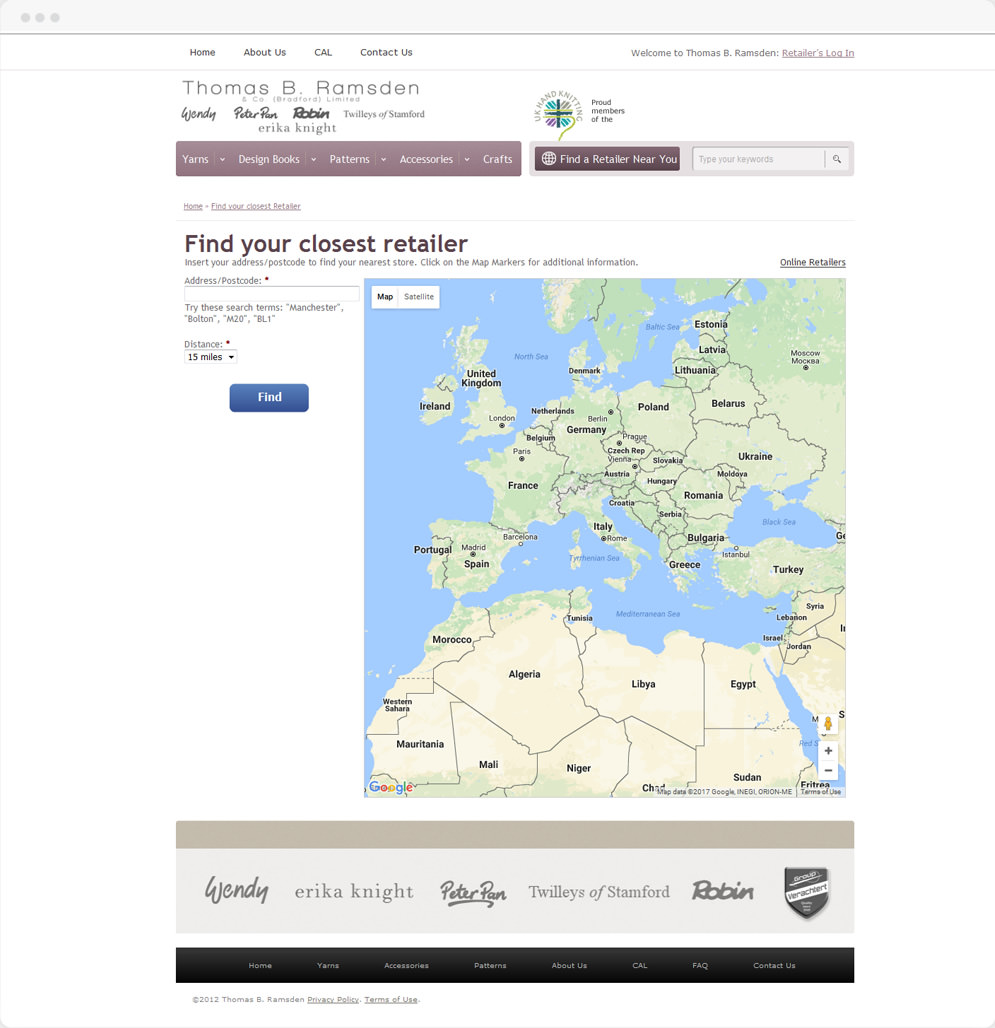Go to Home in top navigation
The width and height of the screenshot is (995, 1028).
[203, 52]
